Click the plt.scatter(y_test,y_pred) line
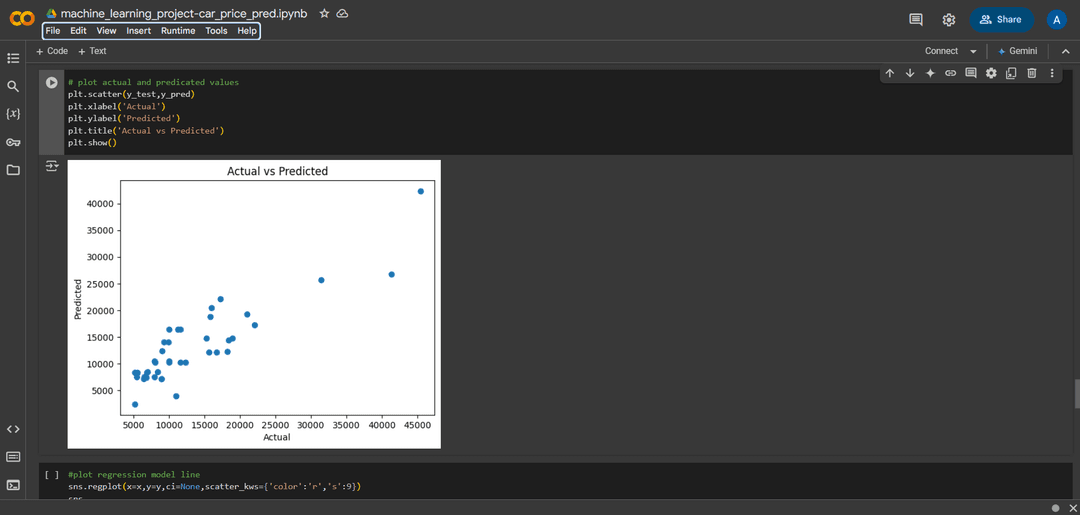 point(131,94)
